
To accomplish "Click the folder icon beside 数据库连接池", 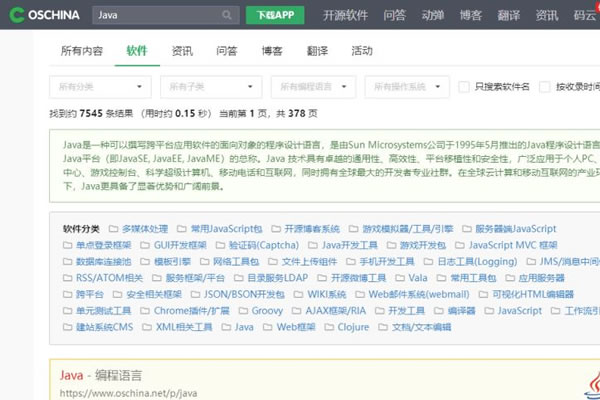I will [67, 261].
